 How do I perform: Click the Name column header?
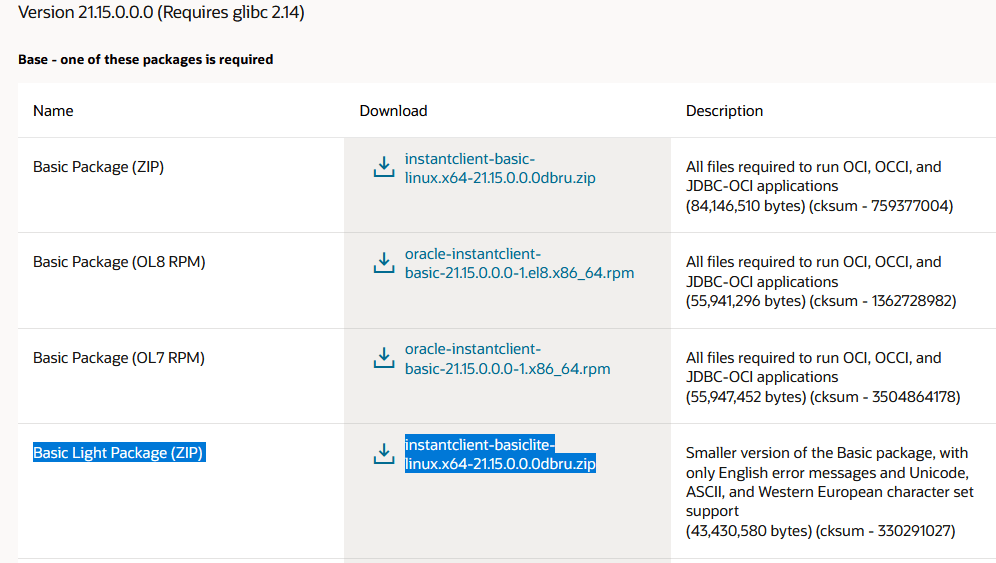pyautogui.click(x=53, y=111)
